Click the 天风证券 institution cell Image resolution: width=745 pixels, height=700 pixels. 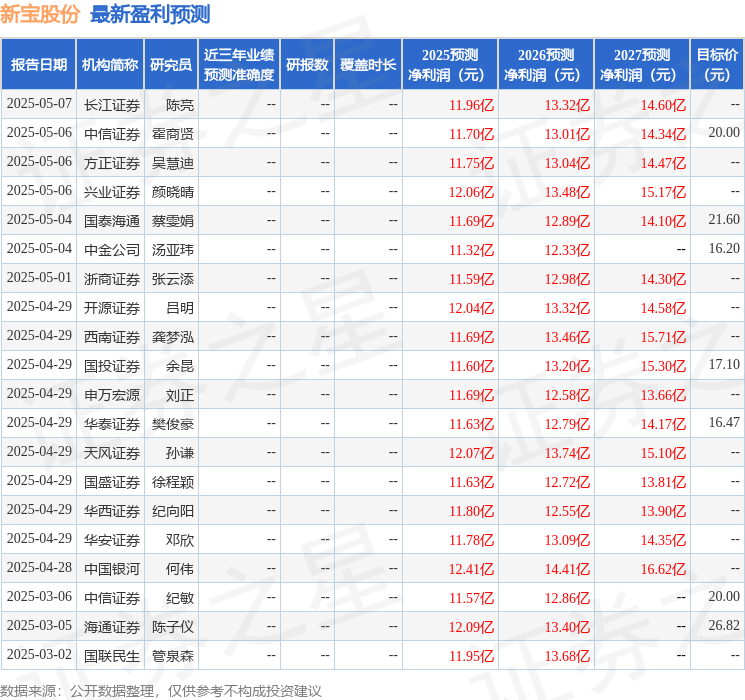[112, 453]
